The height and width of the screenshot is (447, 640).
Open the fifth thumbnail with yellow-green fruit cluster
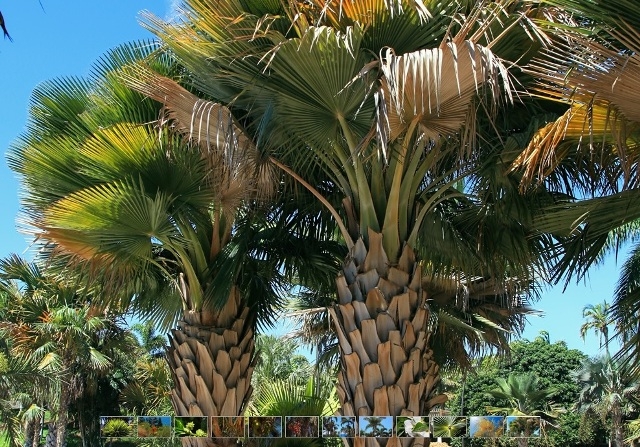tap(265, 427)
